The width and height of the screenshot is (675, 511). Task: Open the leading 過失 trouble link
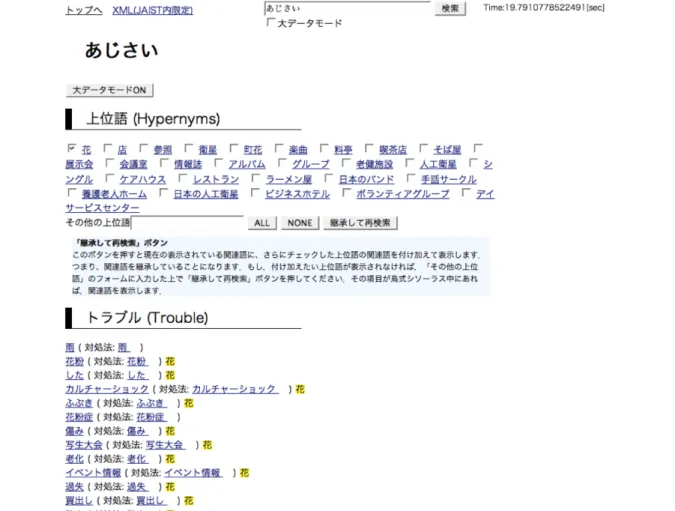click(x=74, y=486)
